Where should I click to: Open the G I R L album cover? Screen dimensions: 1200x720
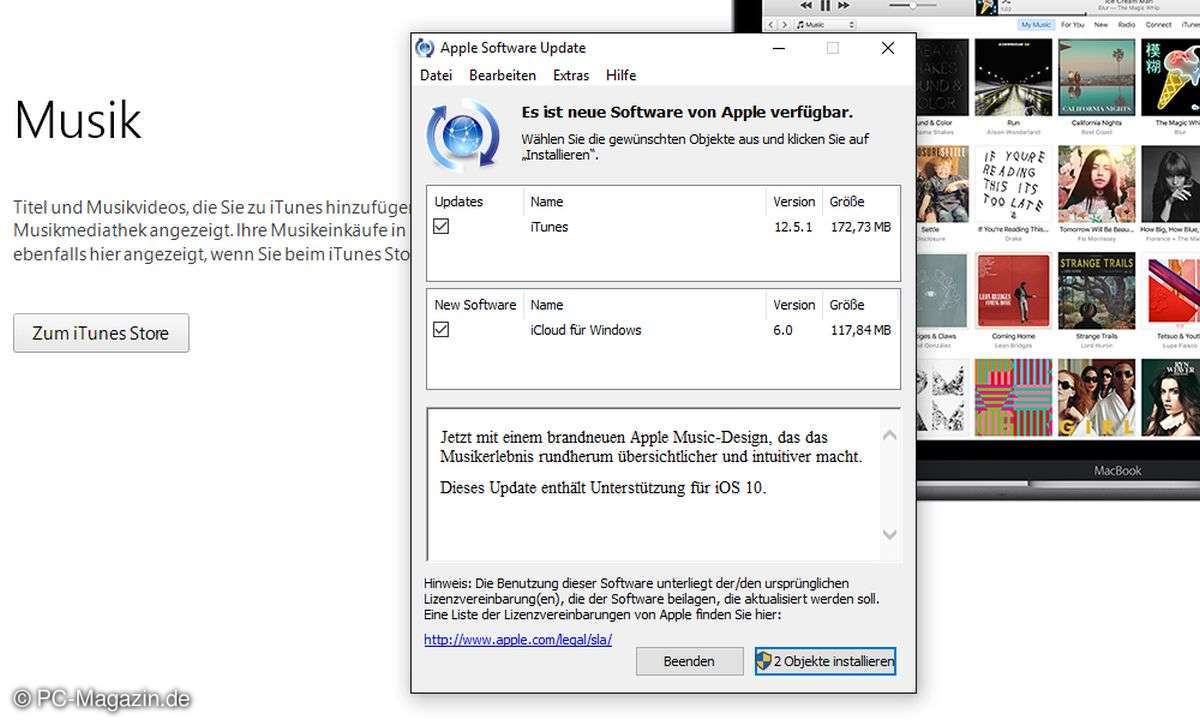(1096, 398)
